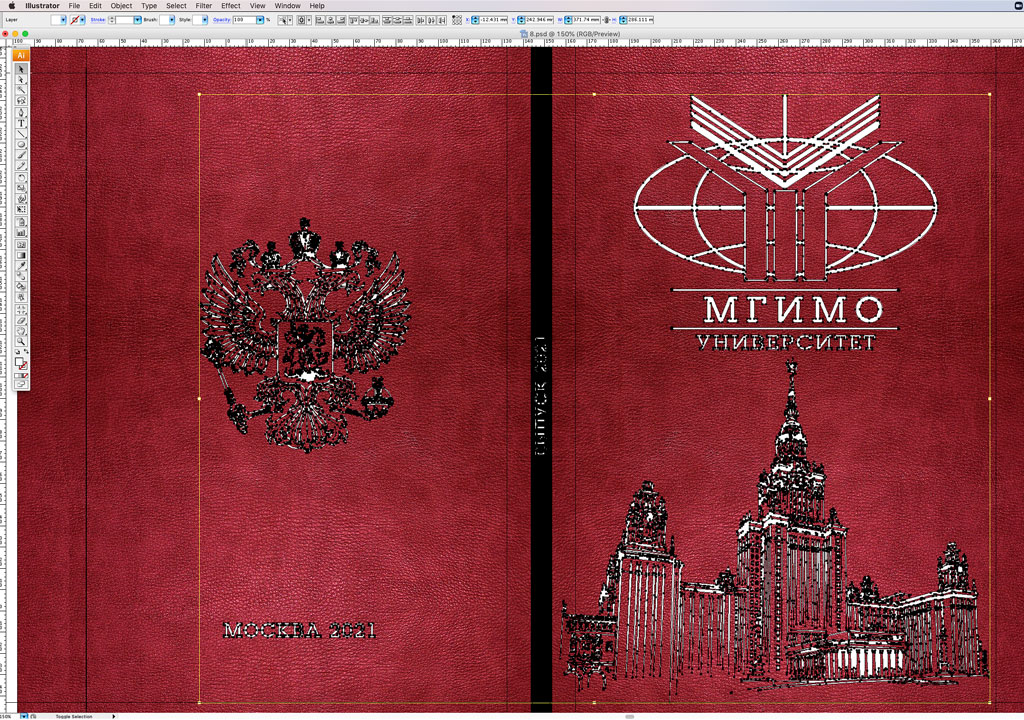The width and height of the screenshot is (1024, 720).
Task: Select the Paintbrush tool
Action: [21, 155]
